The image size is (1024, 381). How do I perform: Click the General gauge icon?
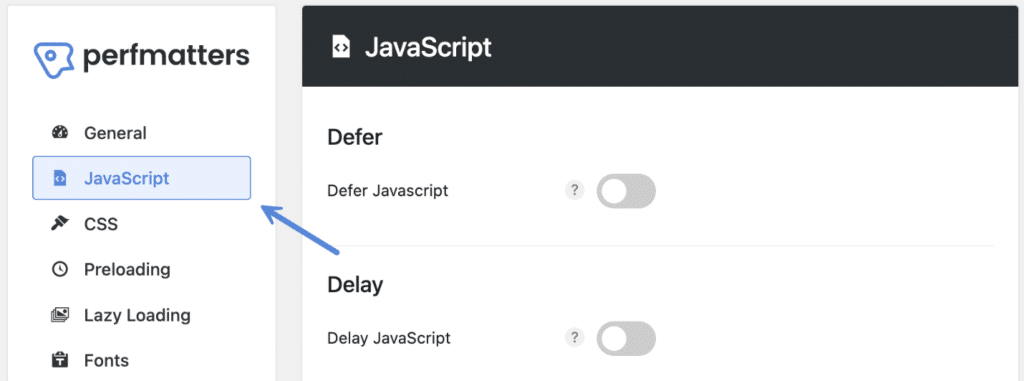[60, 133]
